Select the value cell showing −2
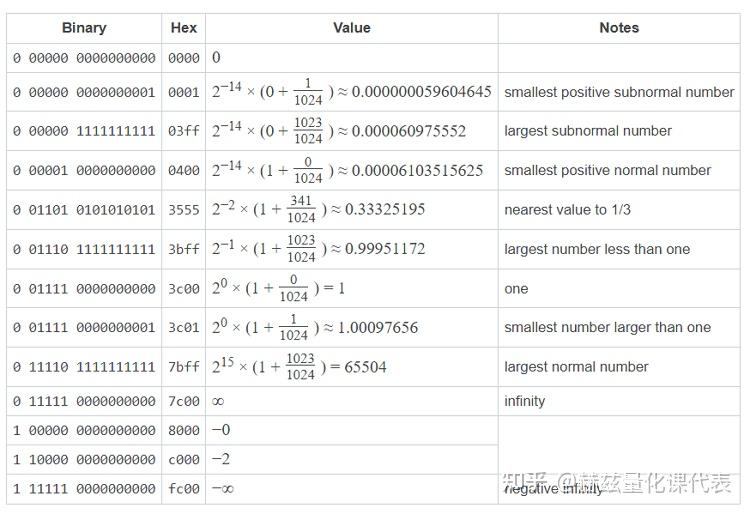The image size is (750, 514). [x=222, y=460]
